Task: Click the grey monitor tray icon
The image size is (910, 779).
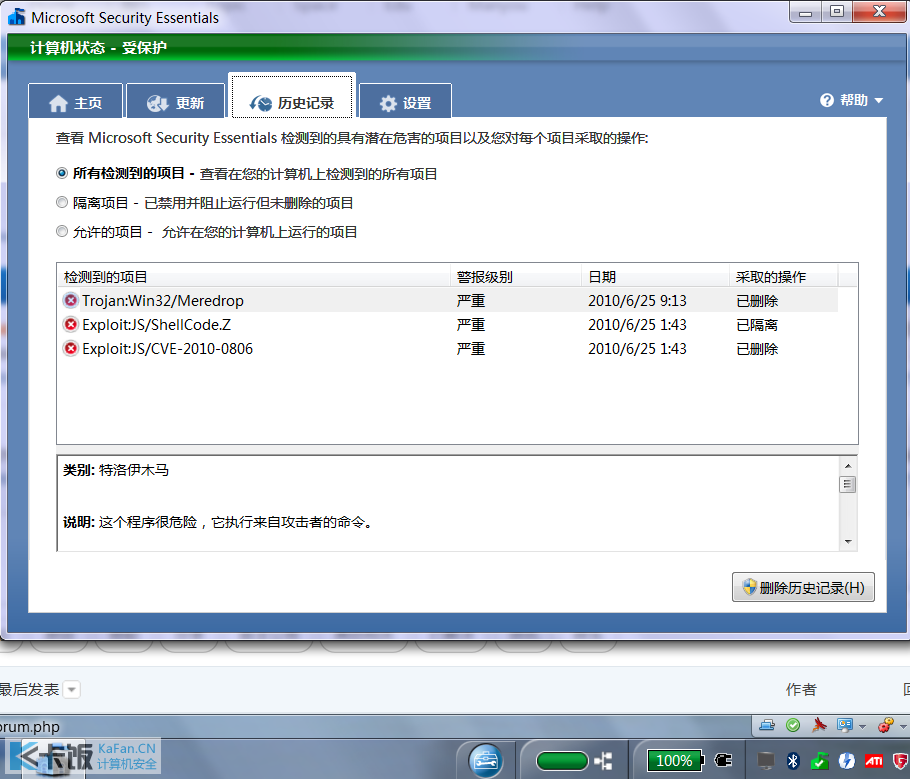Action: point(766,760)
